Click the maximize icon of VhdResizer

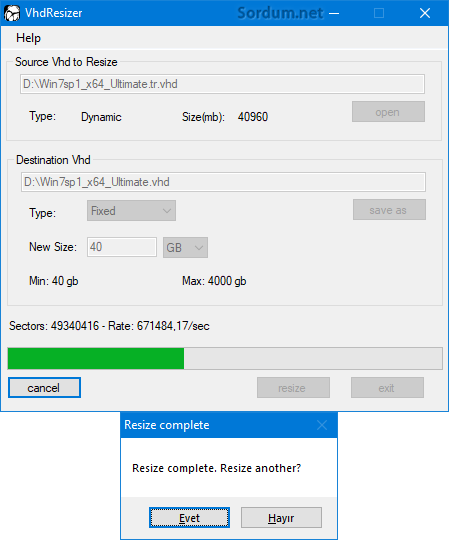[379, 13]
